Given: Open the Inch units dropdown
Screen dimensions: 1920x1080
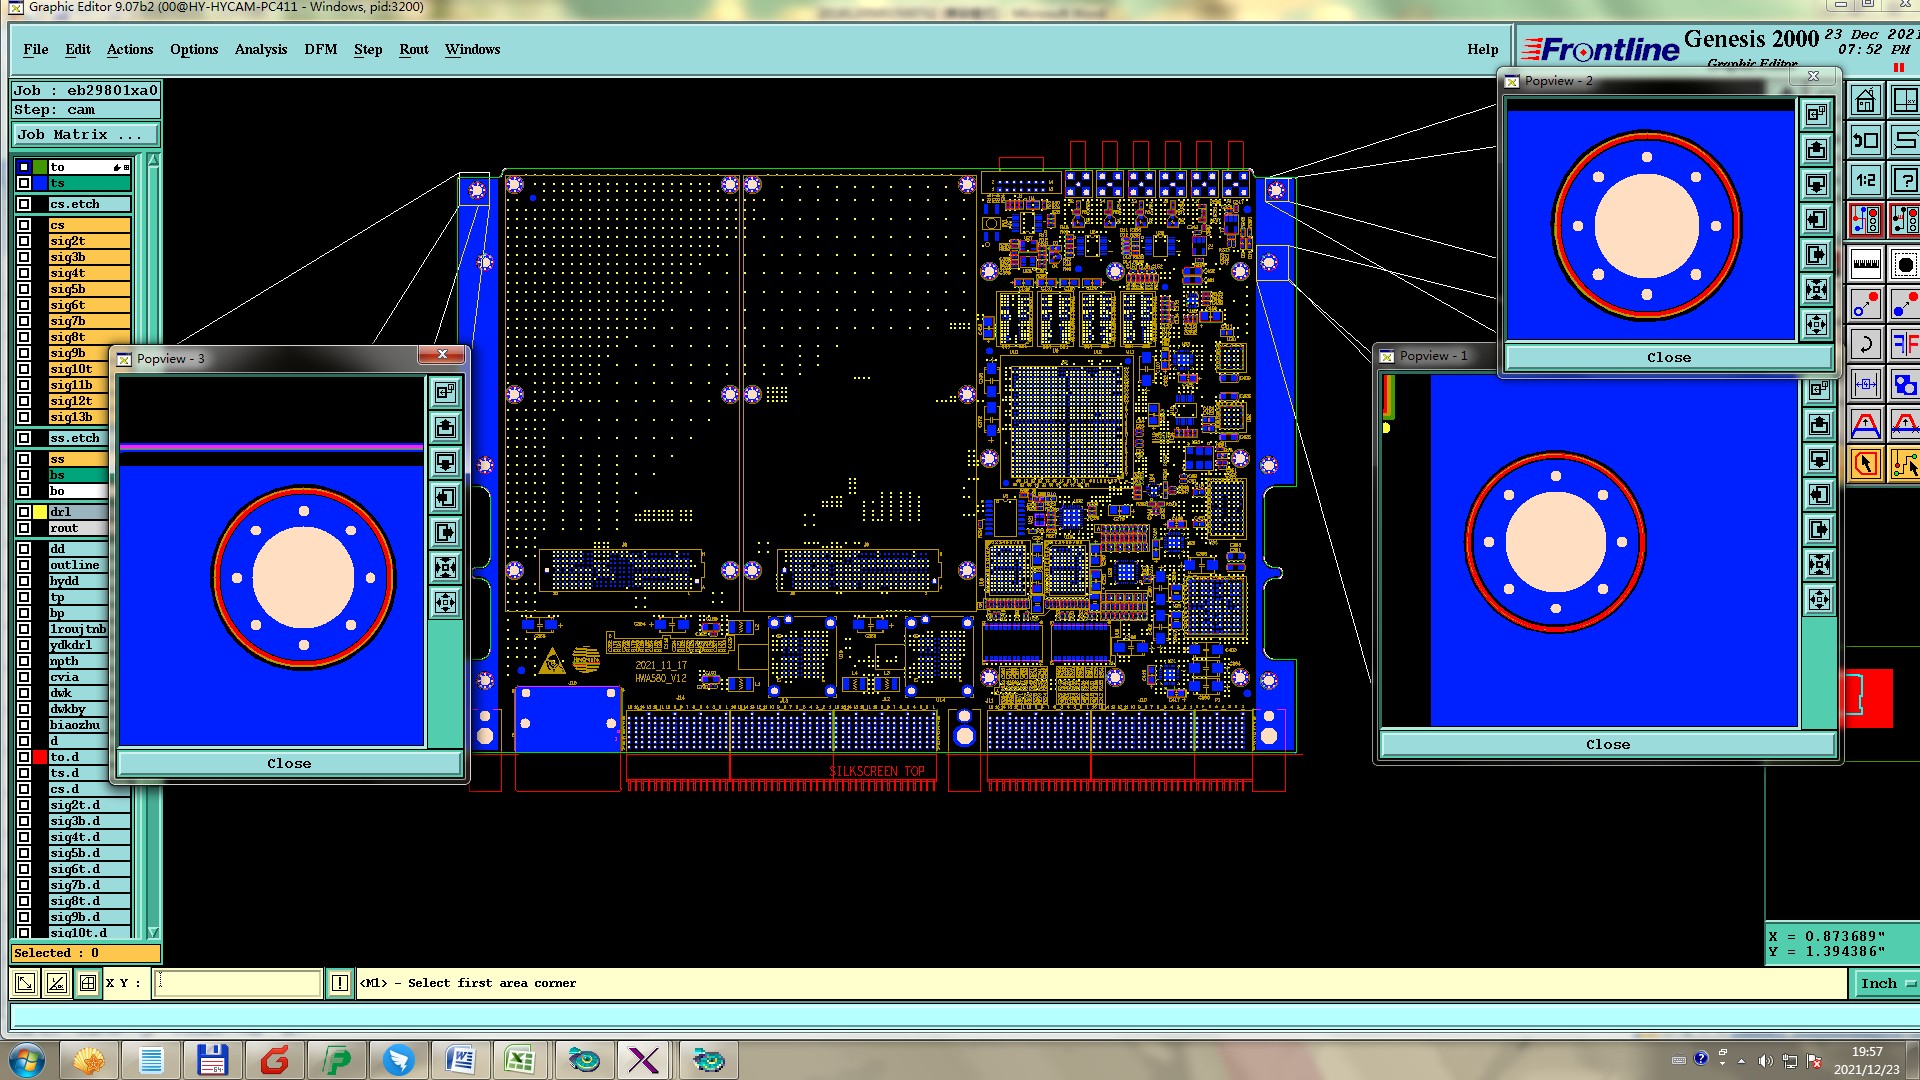Looking at the screenshot, I should [x=1886, y=983].
